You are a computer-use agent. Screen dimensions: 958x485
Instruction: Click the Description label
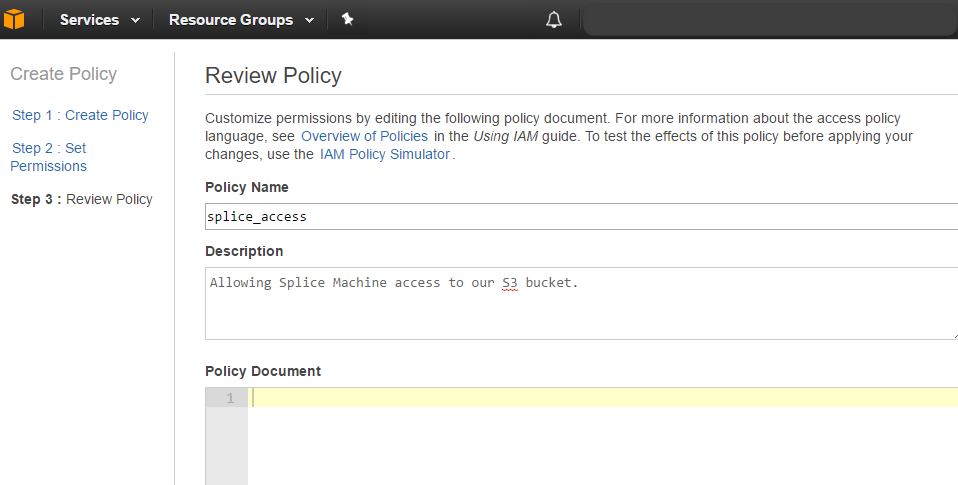pyautogui.click(x=244, y=251)
